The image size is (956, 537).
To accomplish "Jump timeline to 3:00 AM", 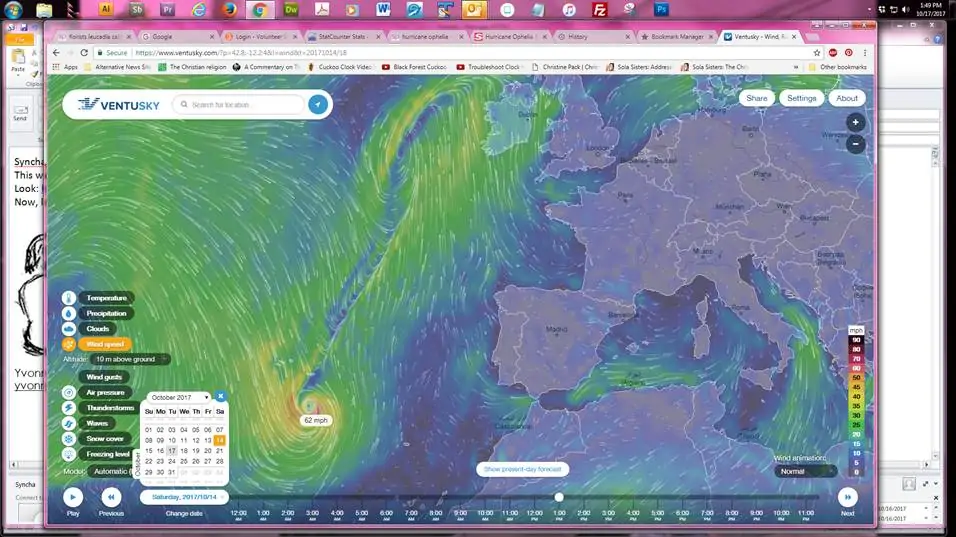I will click(x=312, y=515).
